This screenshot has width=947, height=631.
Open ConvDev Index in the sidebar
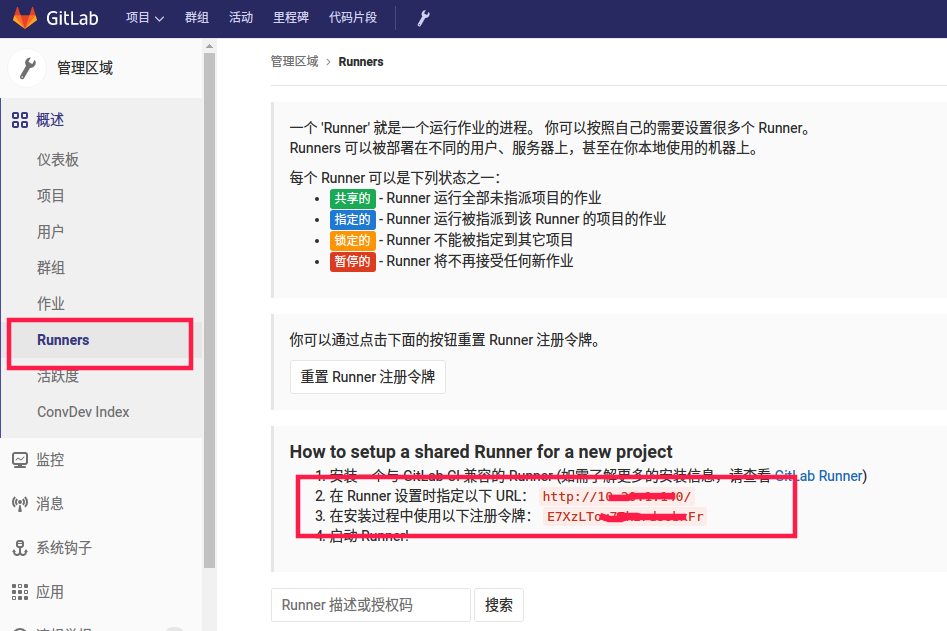tap(83, 412)
